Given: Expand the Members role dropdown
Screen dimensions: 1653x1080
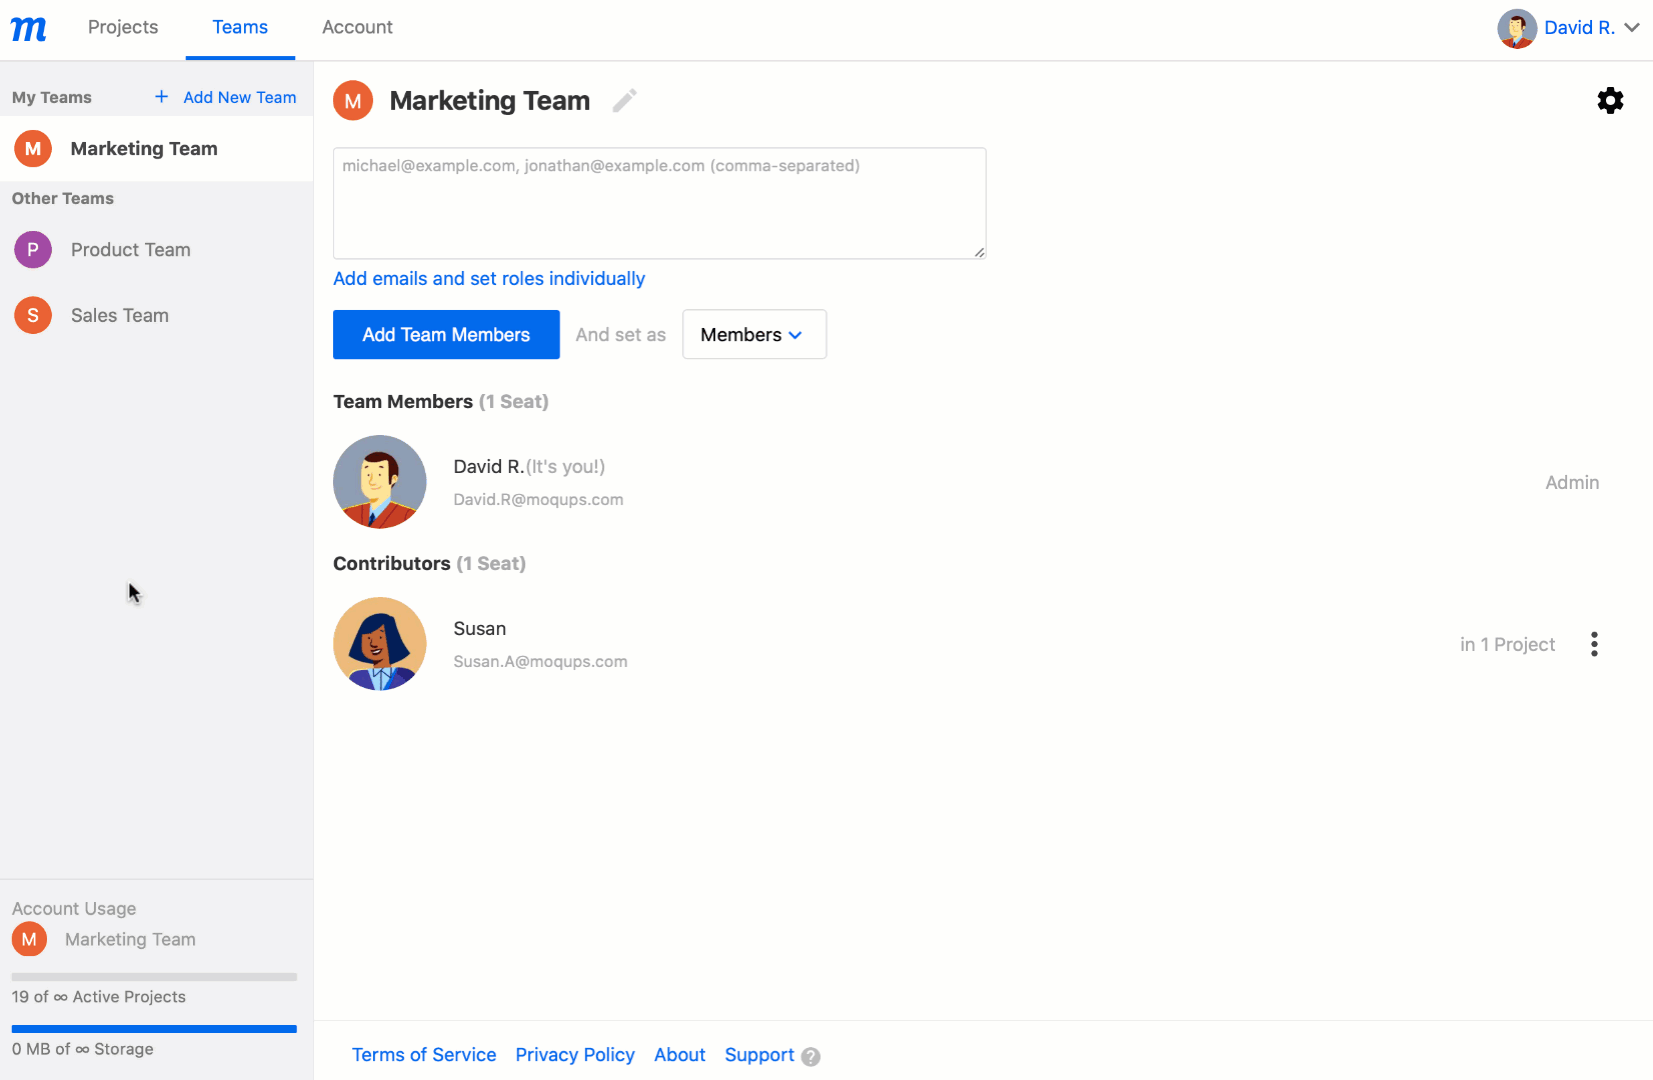Looking at the screenshot, I should coord(753,335).
